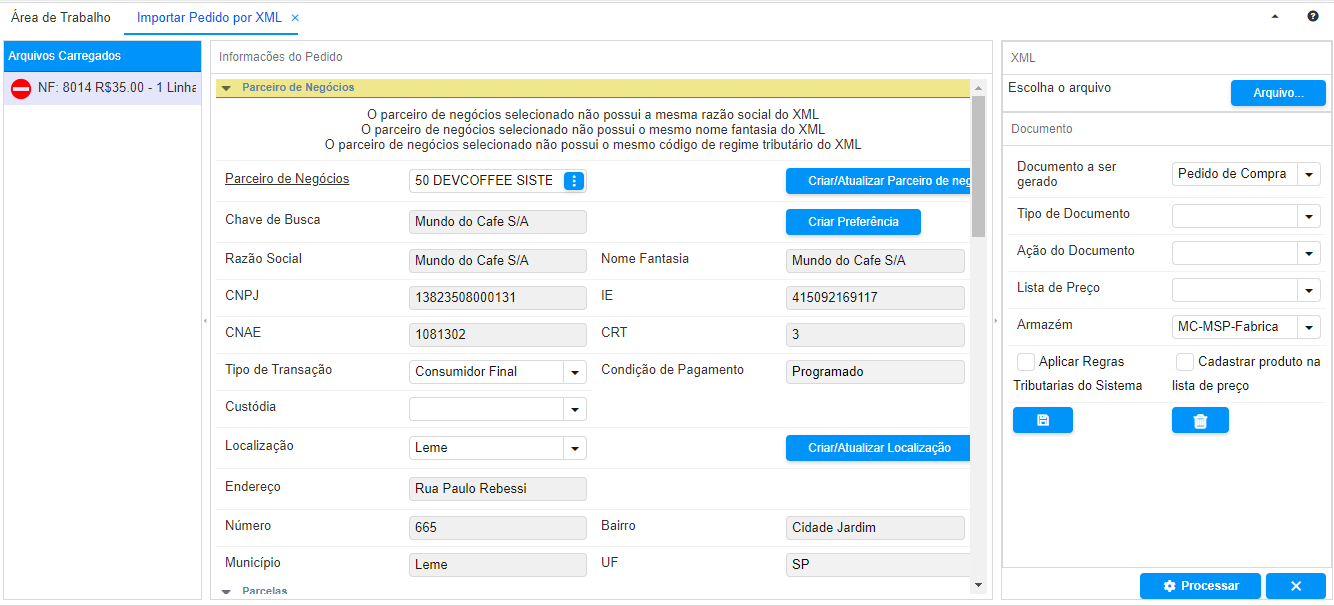This screenshot has width=1334, height=606.
Task: Open the help question mark icon
Action: [1311, 16]
